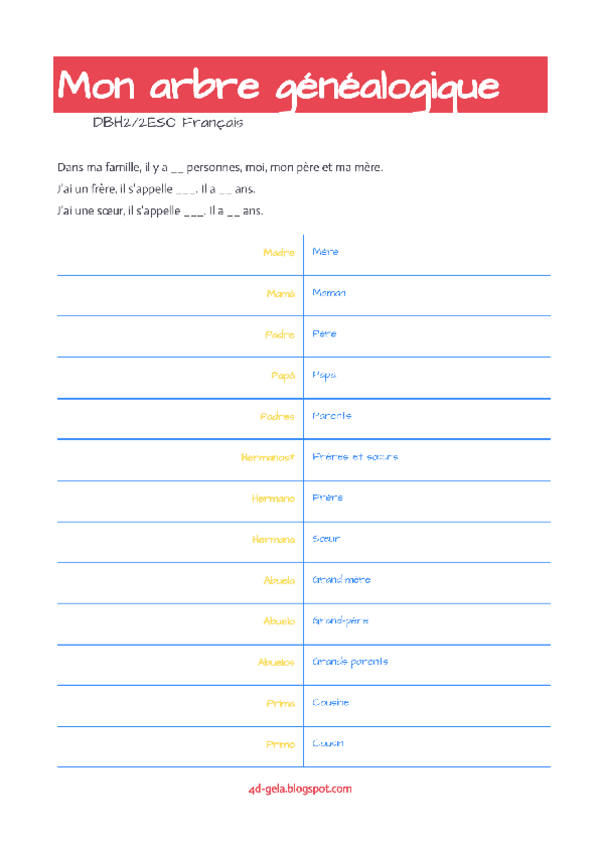Click the yellow word 'Hermanos*'

[268, 457]
